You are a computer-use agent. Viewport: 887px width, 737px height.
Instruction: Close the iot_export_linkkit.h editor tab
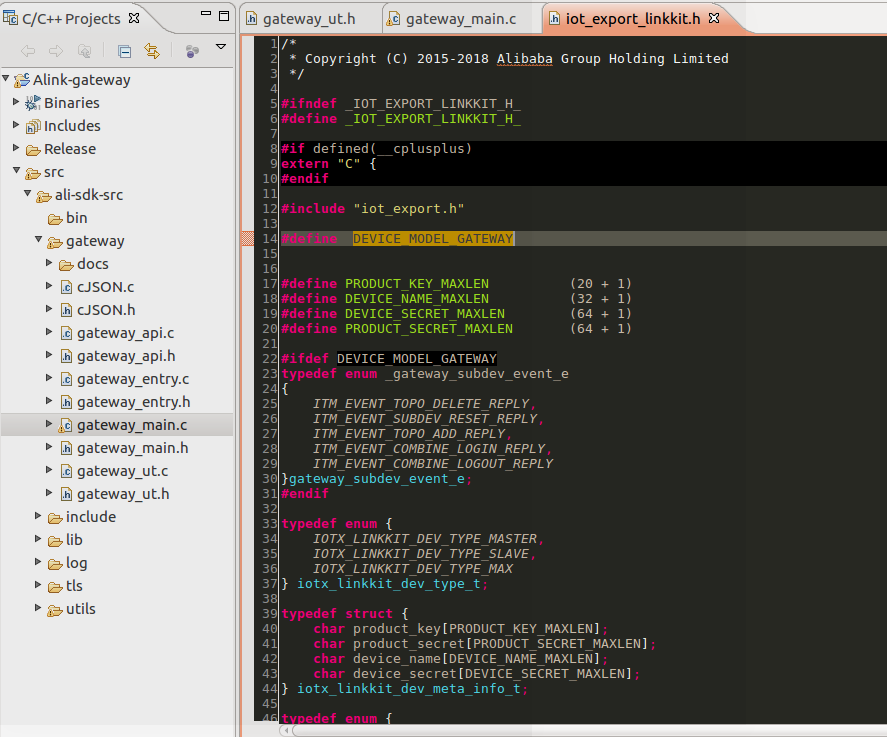coord(714,18)
